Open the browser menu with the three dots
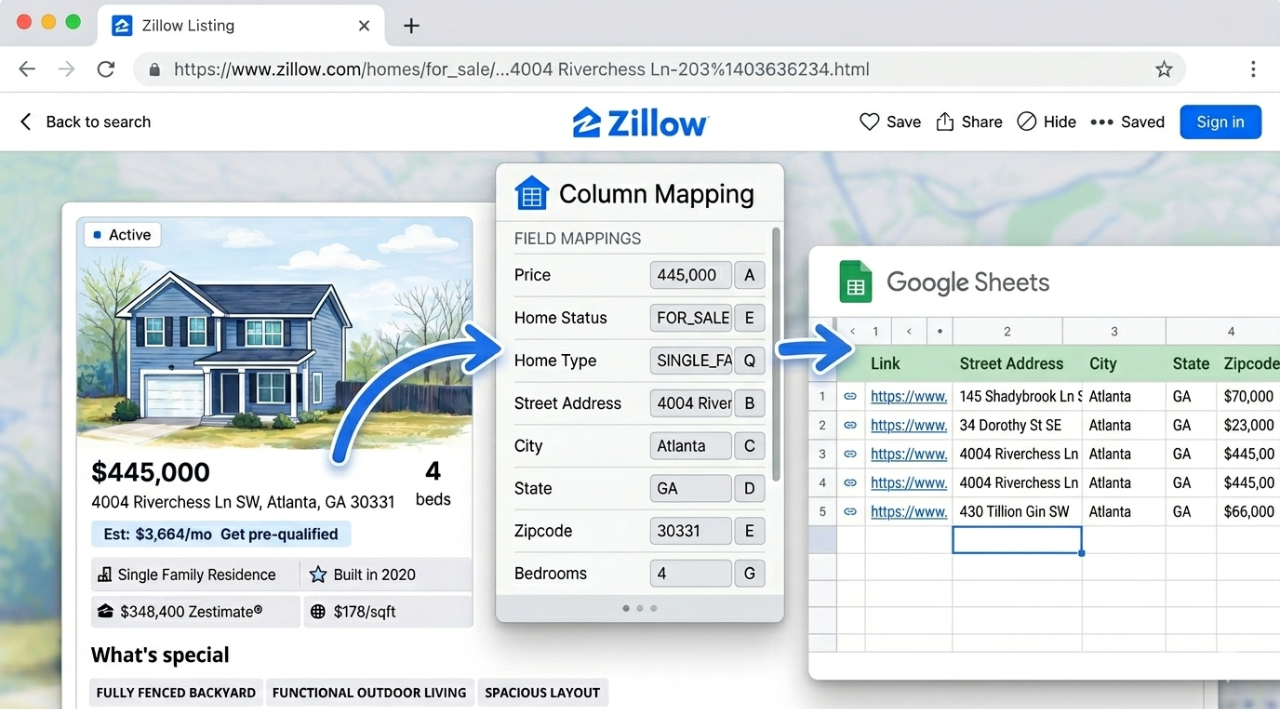This screenshot has width=1280, height=709. click(x=1253, y=69)
